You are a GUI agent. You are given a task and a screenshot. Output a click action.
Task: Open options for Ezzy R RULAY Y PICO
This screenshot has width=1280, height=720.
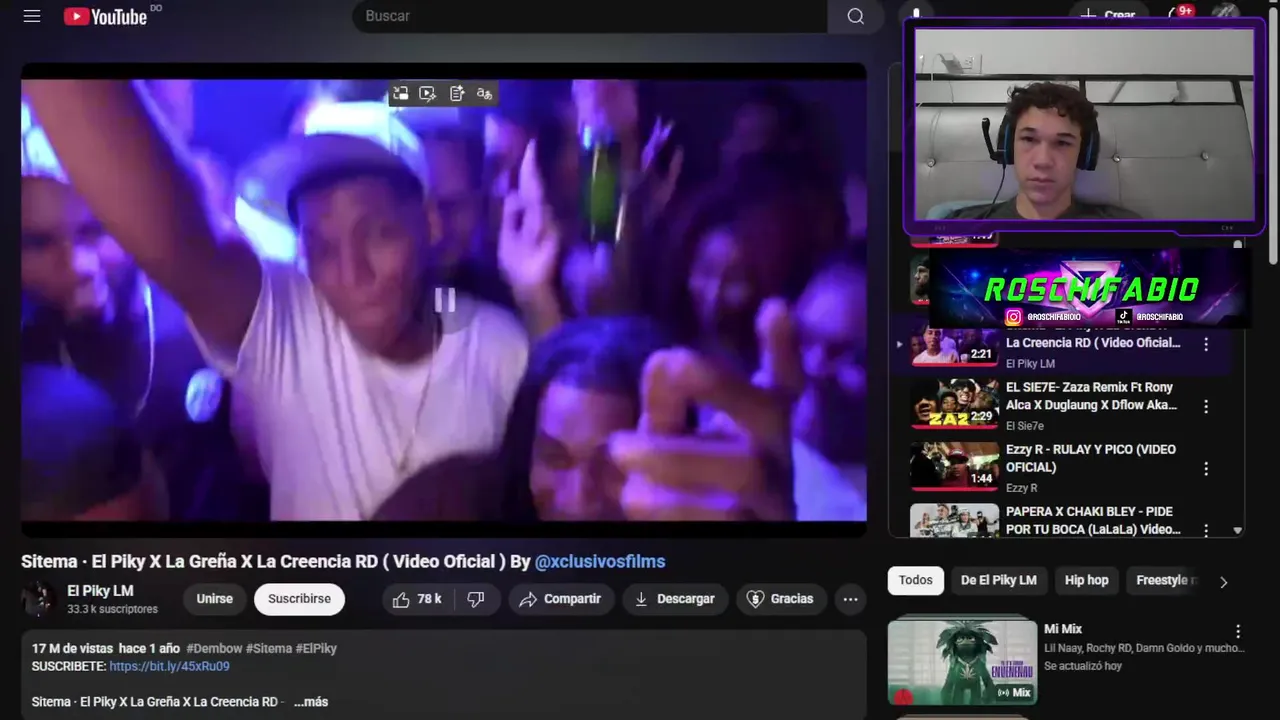point(1206,468)
